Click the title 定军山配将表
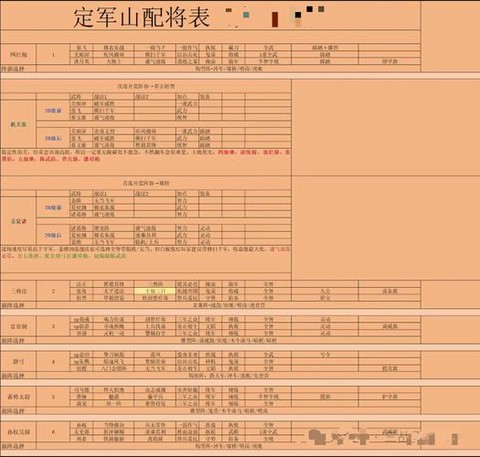The height and width of the screenshot is (457, 480). [141, 17]
